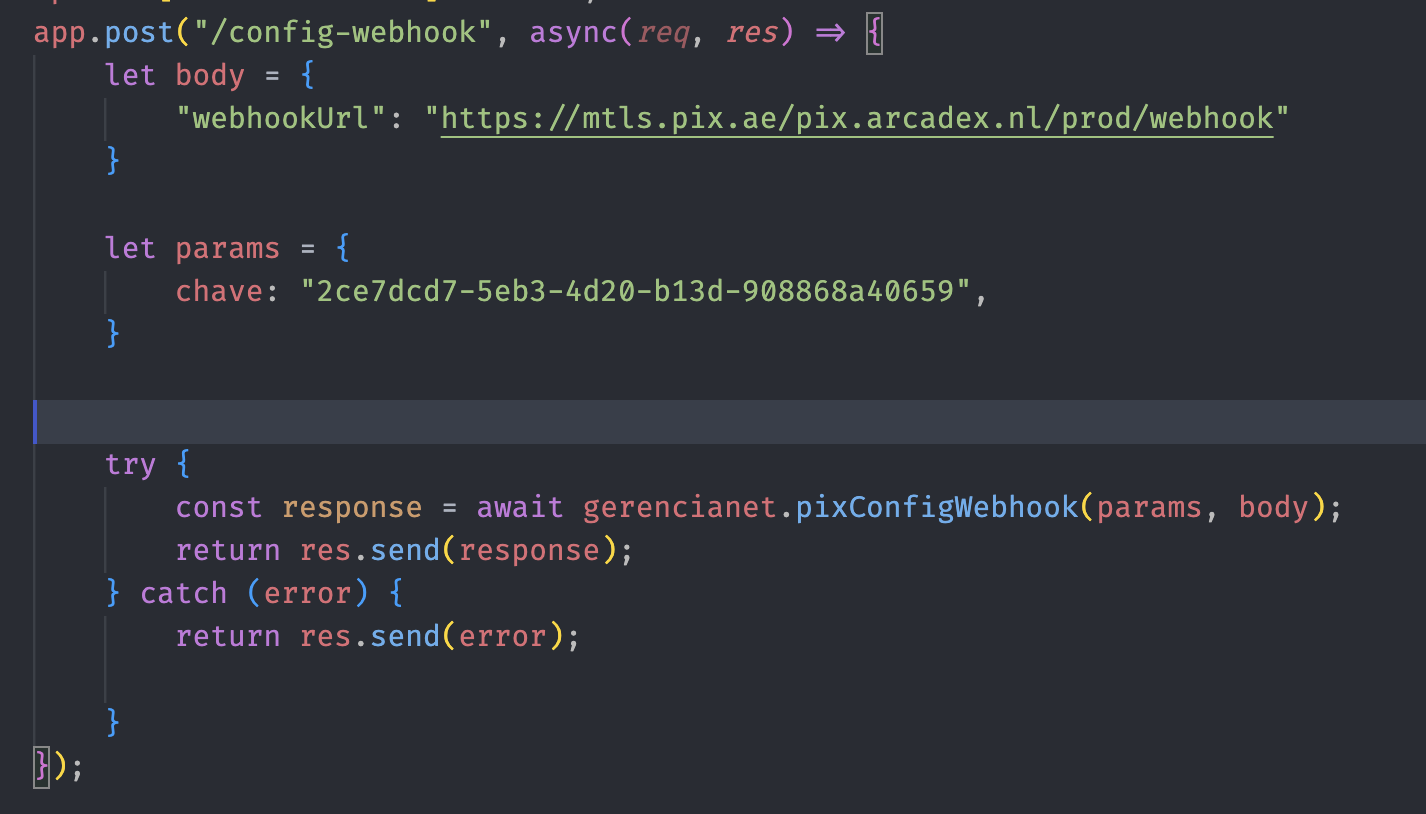
Task: Place cursor on the pixConfigWebhook method call
Action: click(937, 507)
